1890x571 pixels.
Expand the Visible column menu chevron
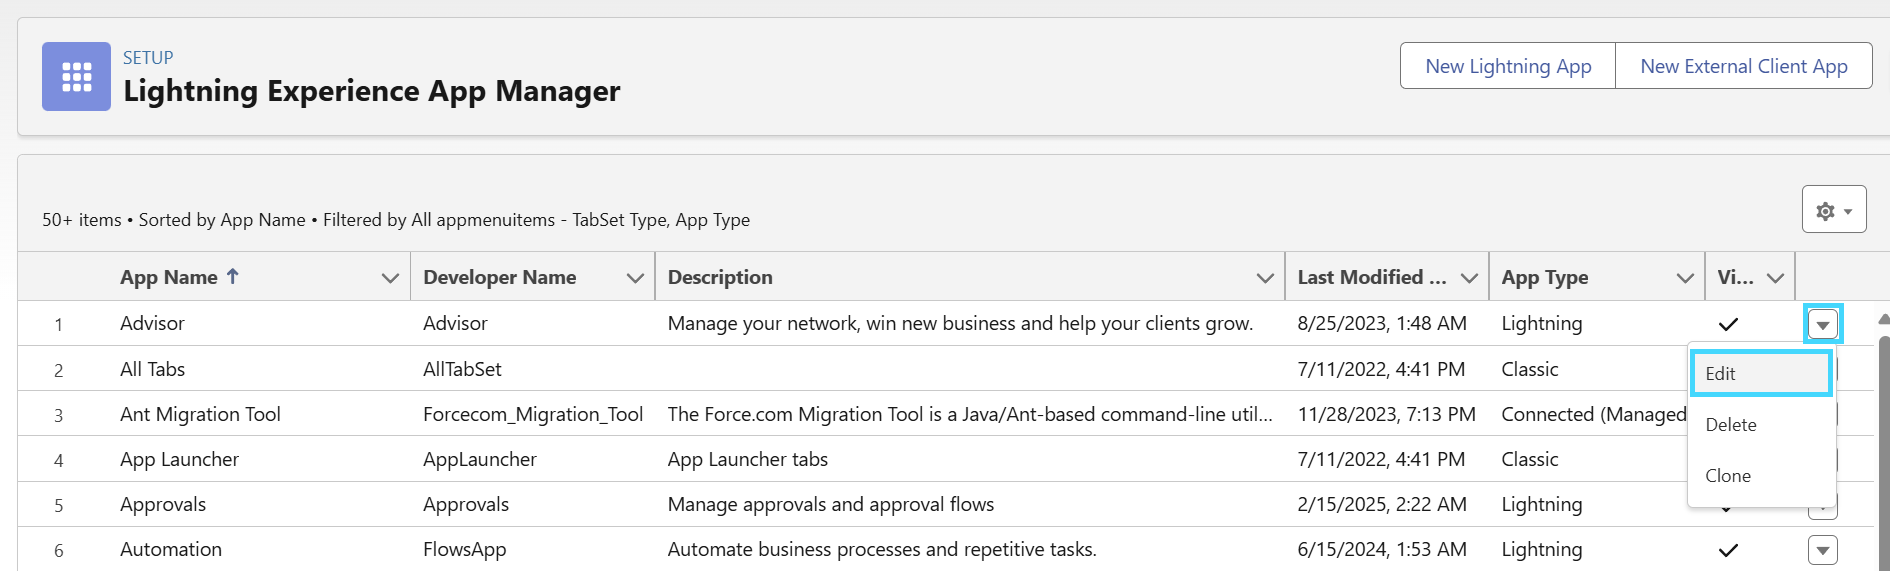pyautogui.click(x=1776, y=278)
